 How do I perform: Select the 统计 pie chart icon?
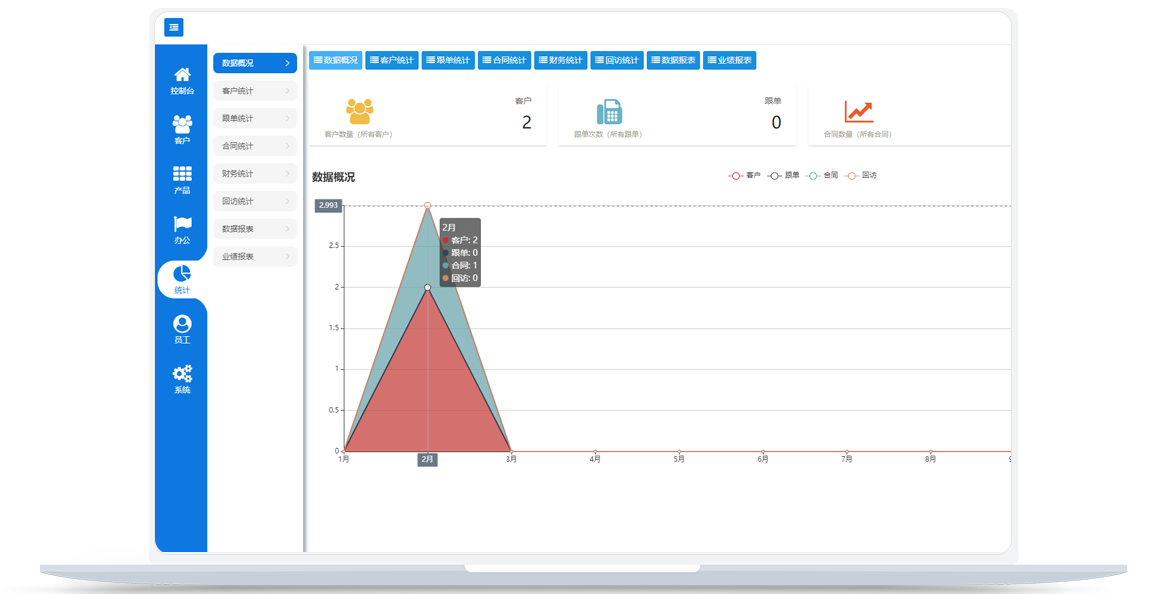point(182,275)
